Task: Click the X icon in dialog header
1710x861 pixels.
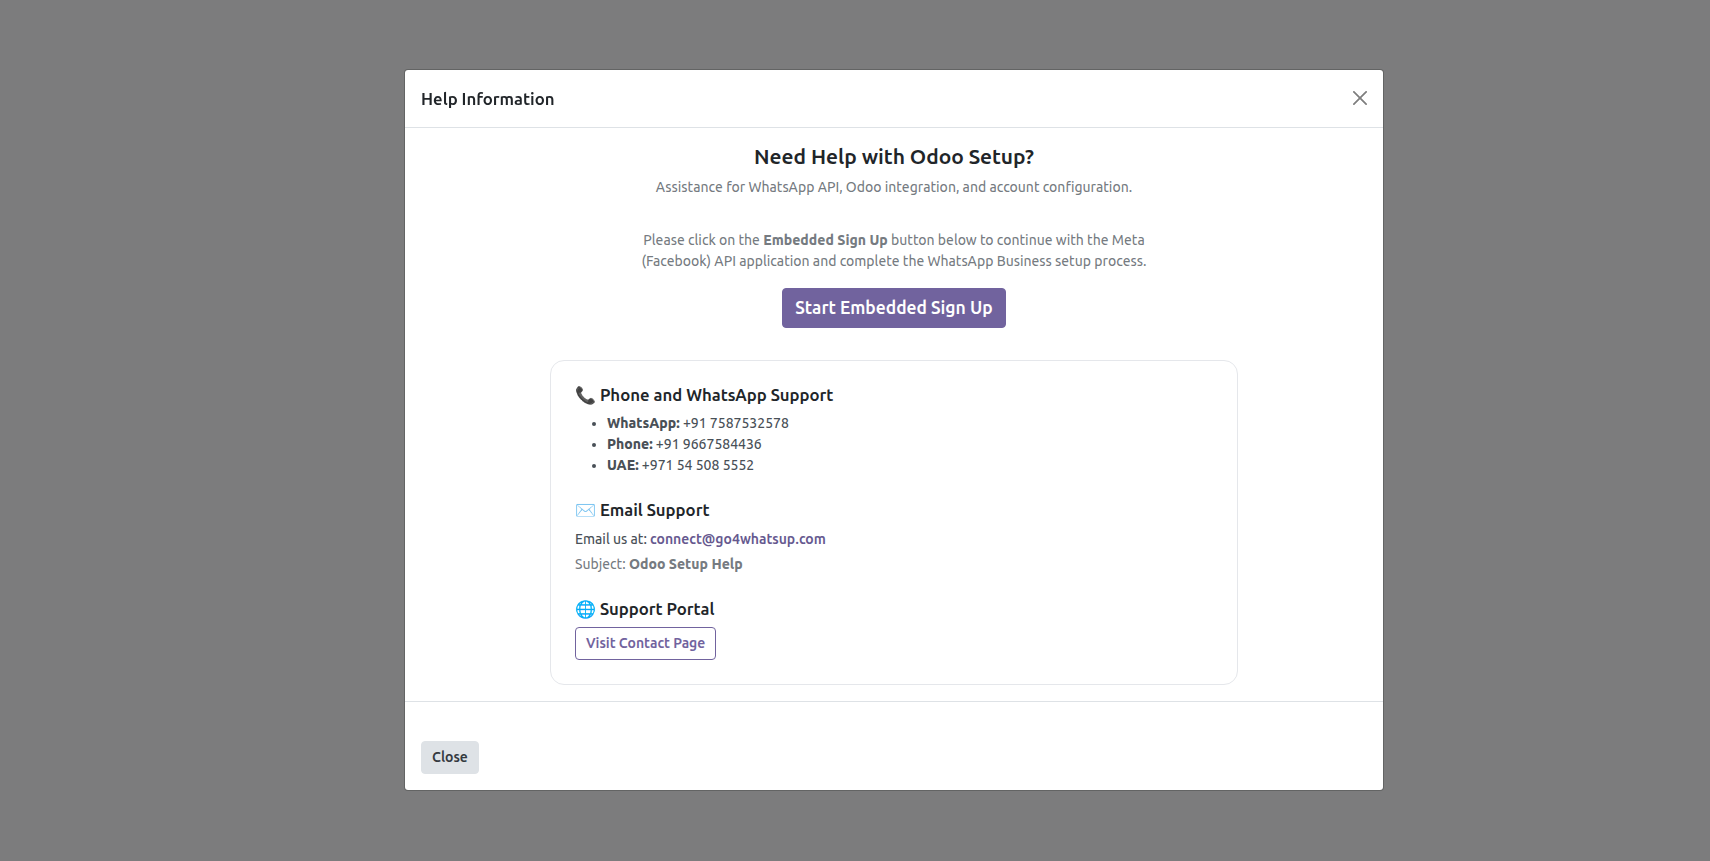Action: pyautogui.click(x=1359, y=98)
